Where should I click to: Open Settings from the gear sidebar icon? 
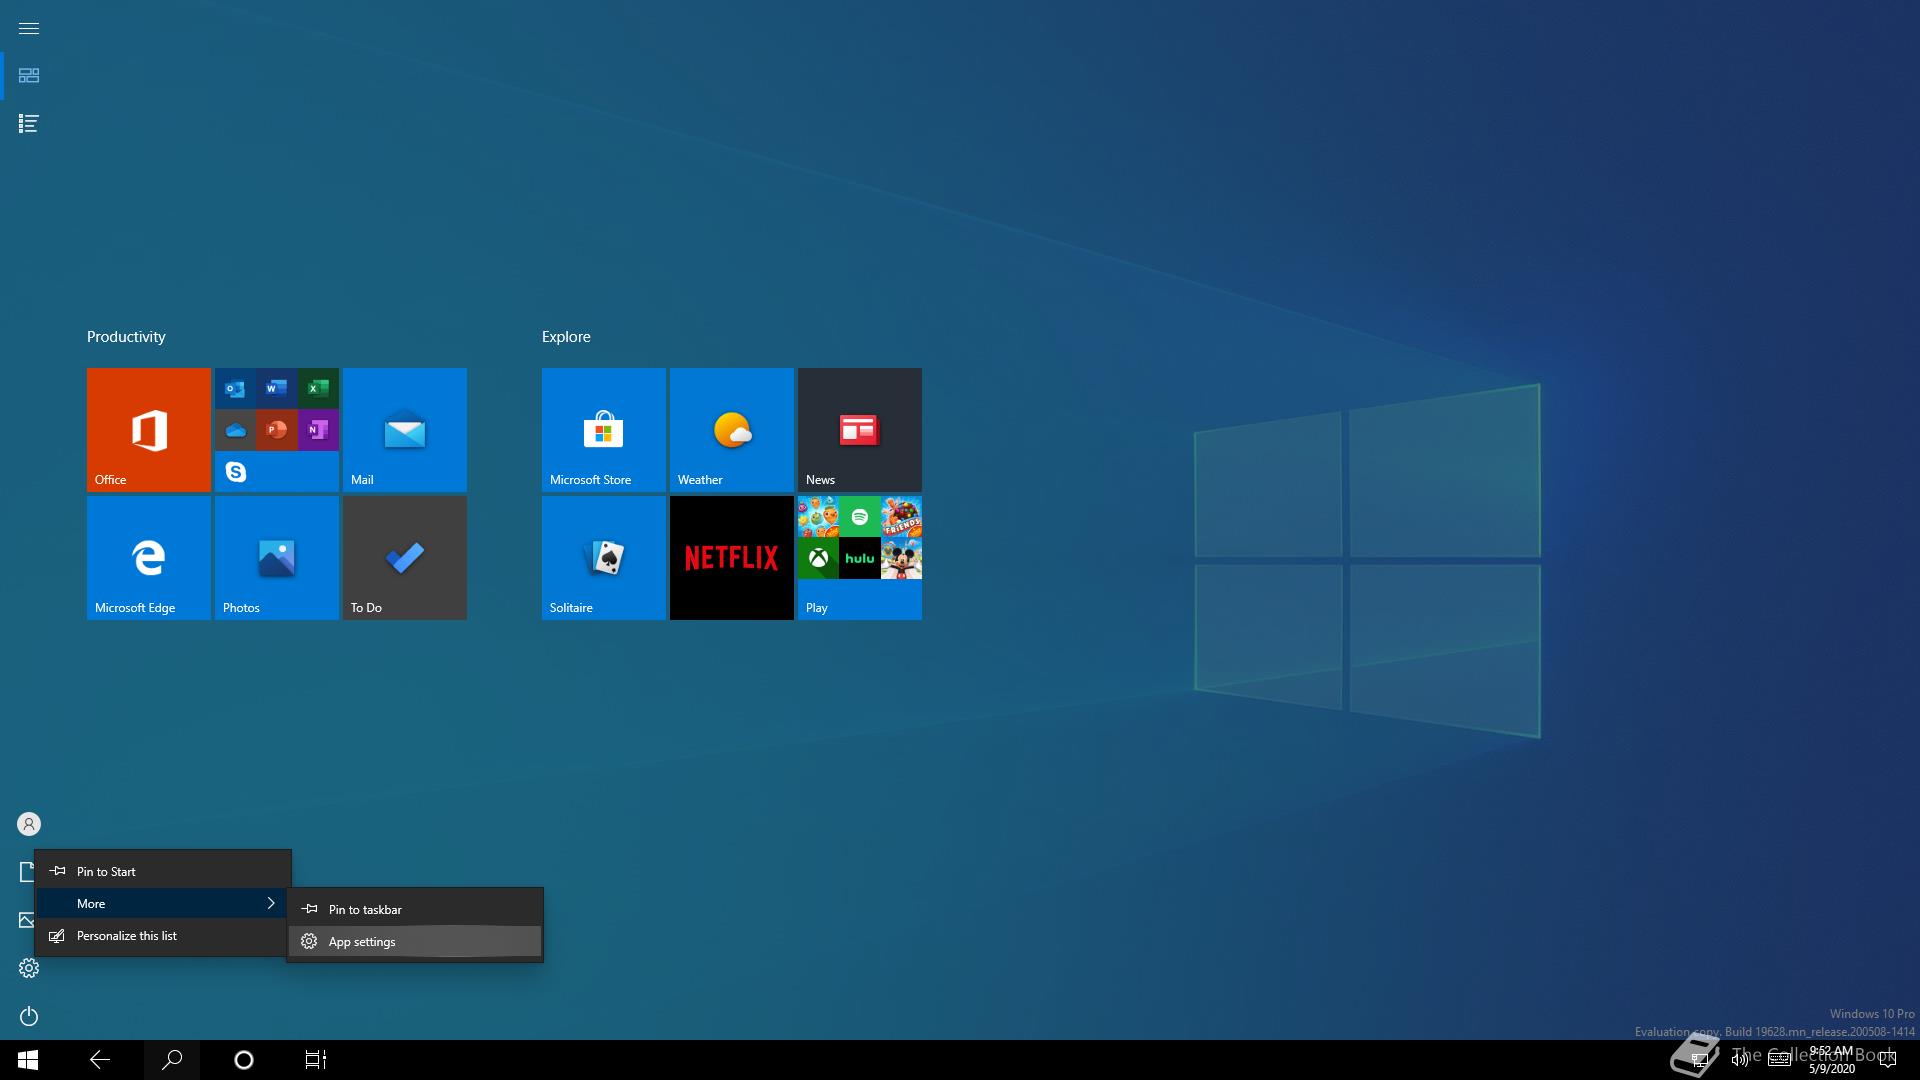29,968
